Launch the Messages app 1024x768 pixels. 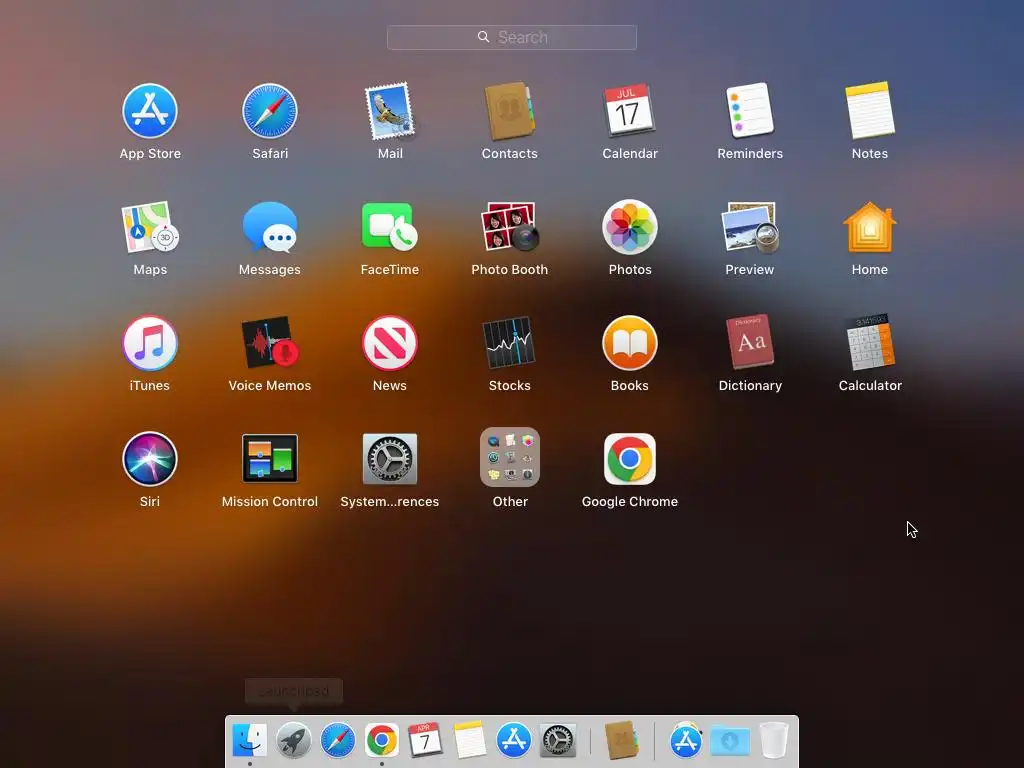(270, 227)
